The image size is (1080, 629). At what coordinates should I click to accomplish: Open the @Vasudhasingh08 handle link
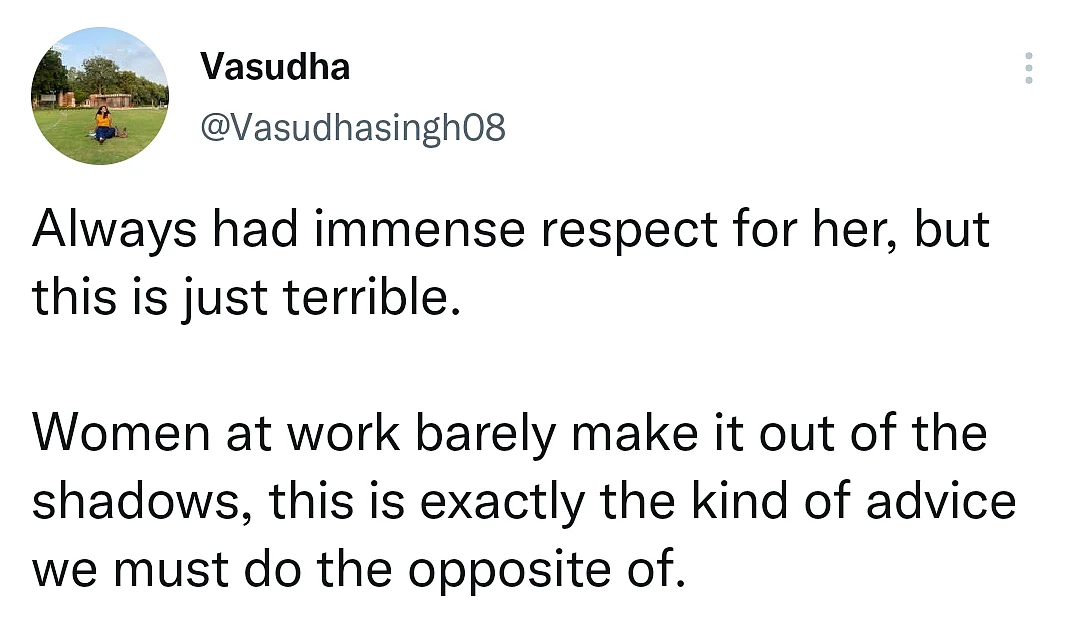[x=353, y=127]
